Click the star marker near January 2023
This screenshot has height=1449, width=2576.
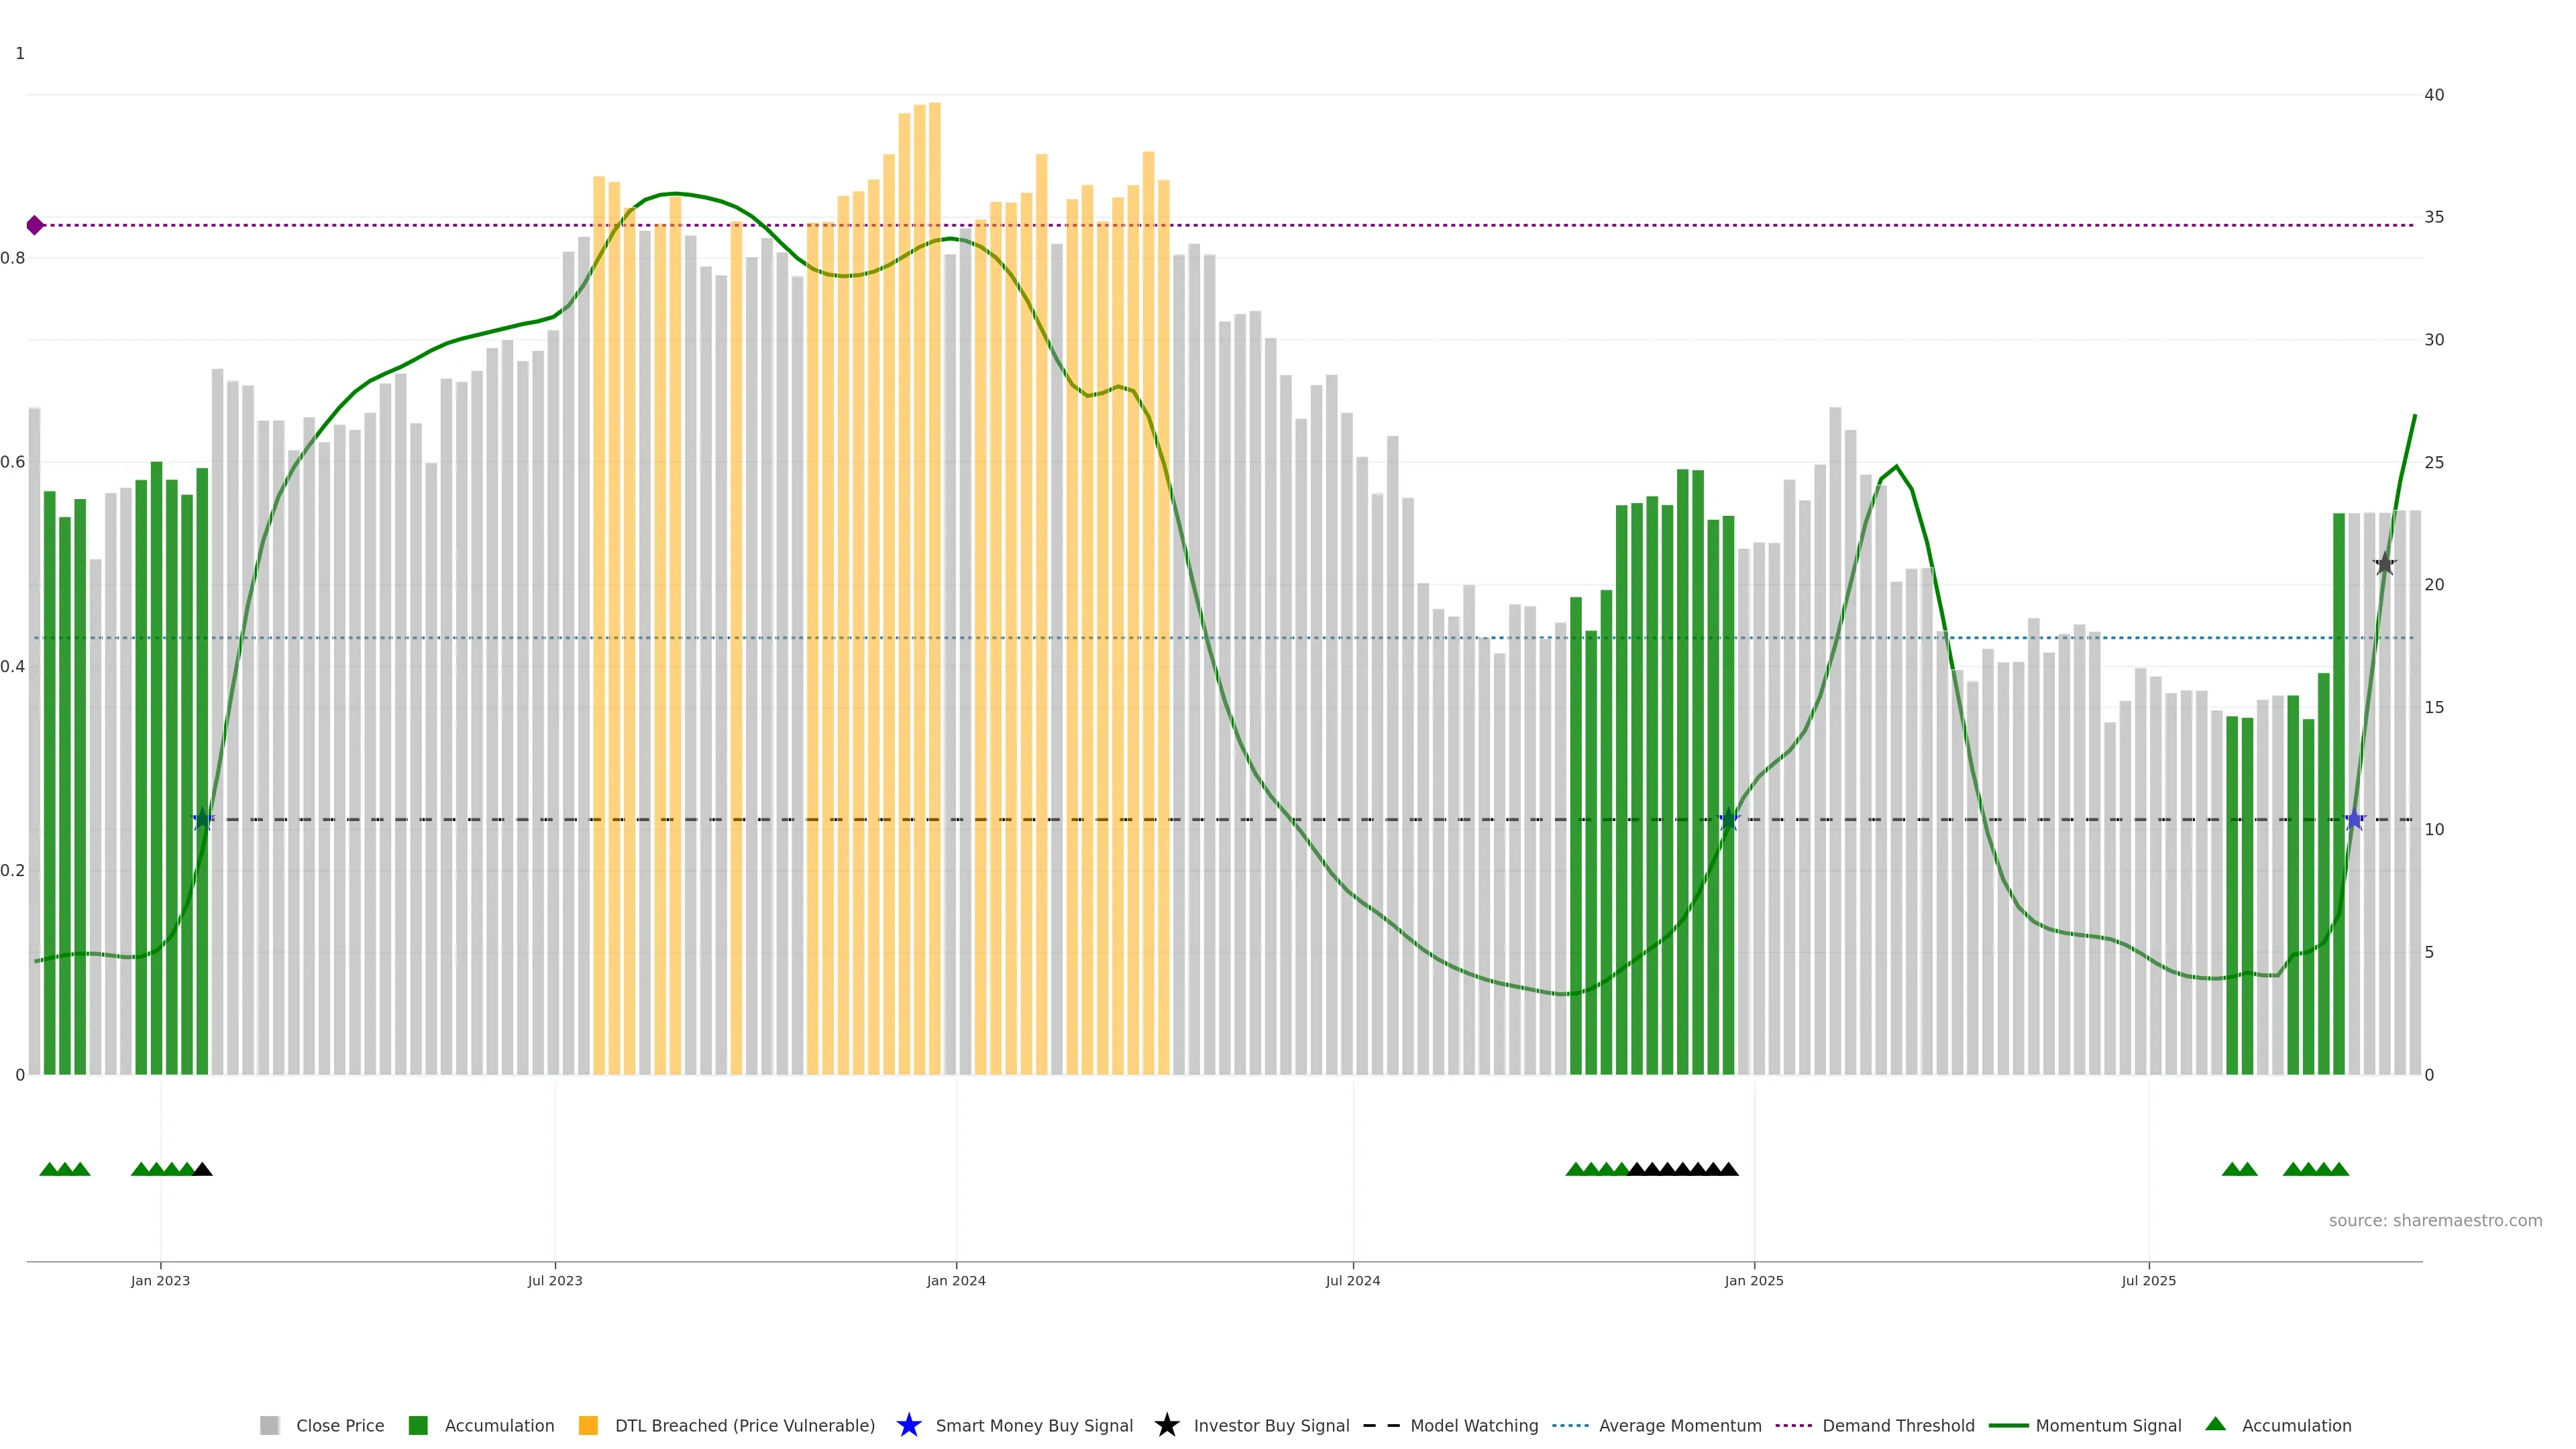pos(203,819)
